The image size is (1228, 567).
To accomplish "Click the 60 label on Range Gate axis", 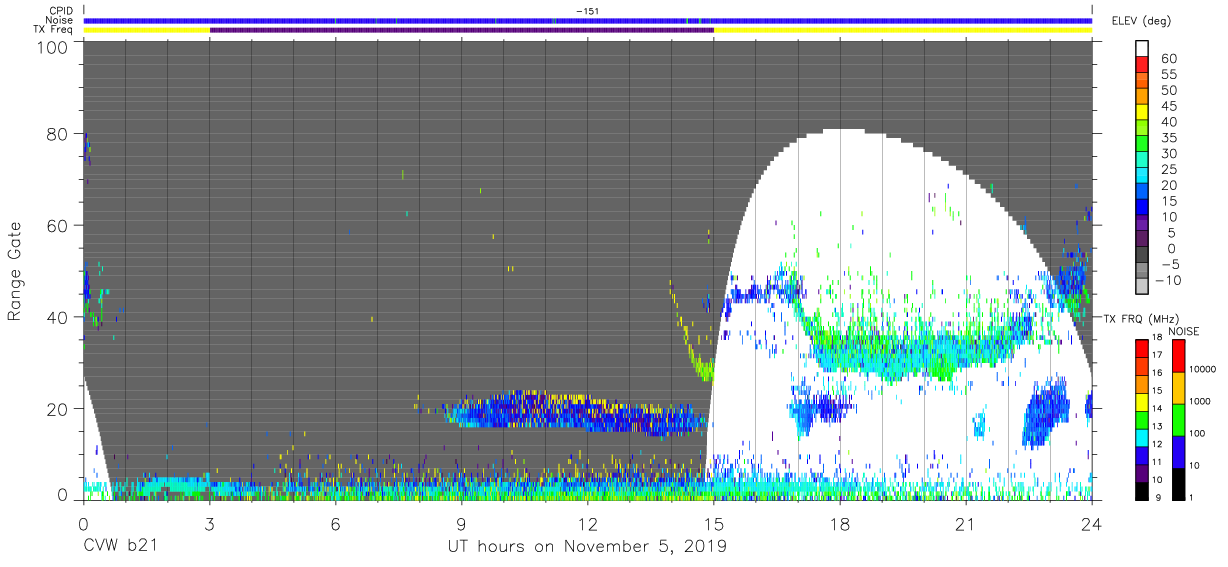I will click(59, 225).
